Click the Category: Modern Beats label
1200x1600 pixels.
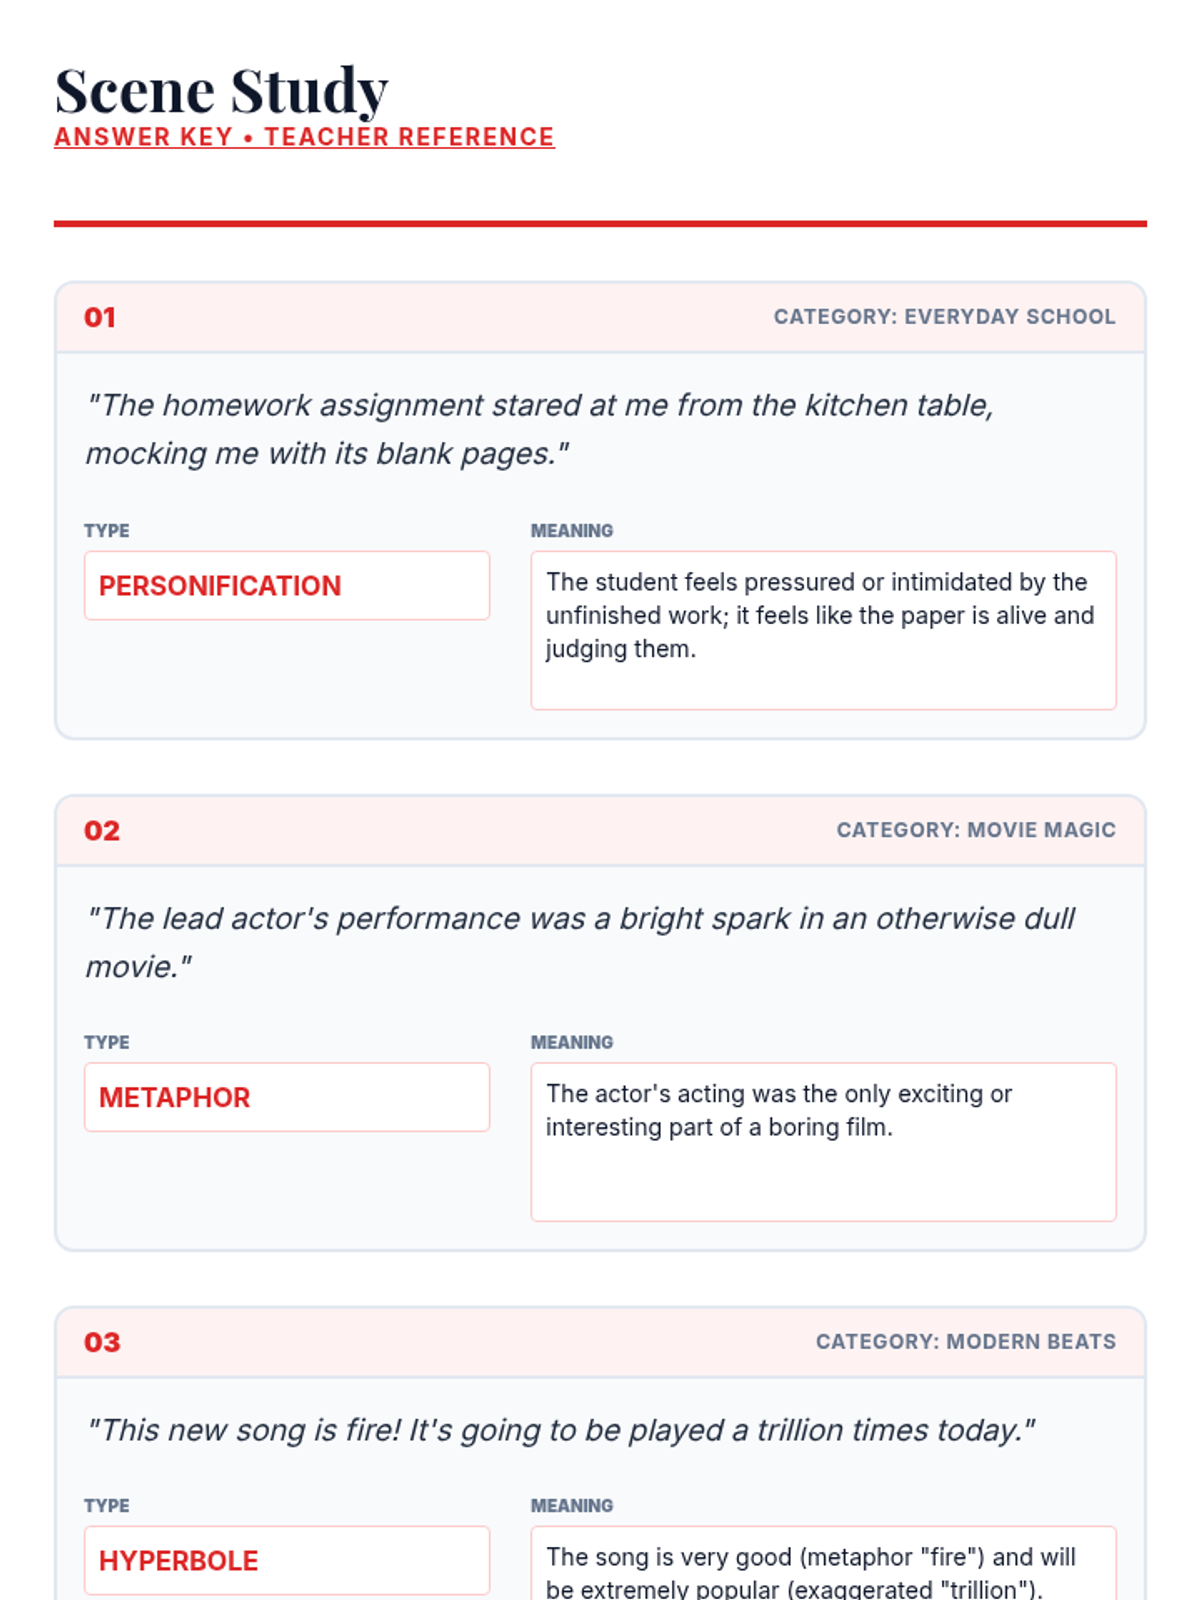966,1342
